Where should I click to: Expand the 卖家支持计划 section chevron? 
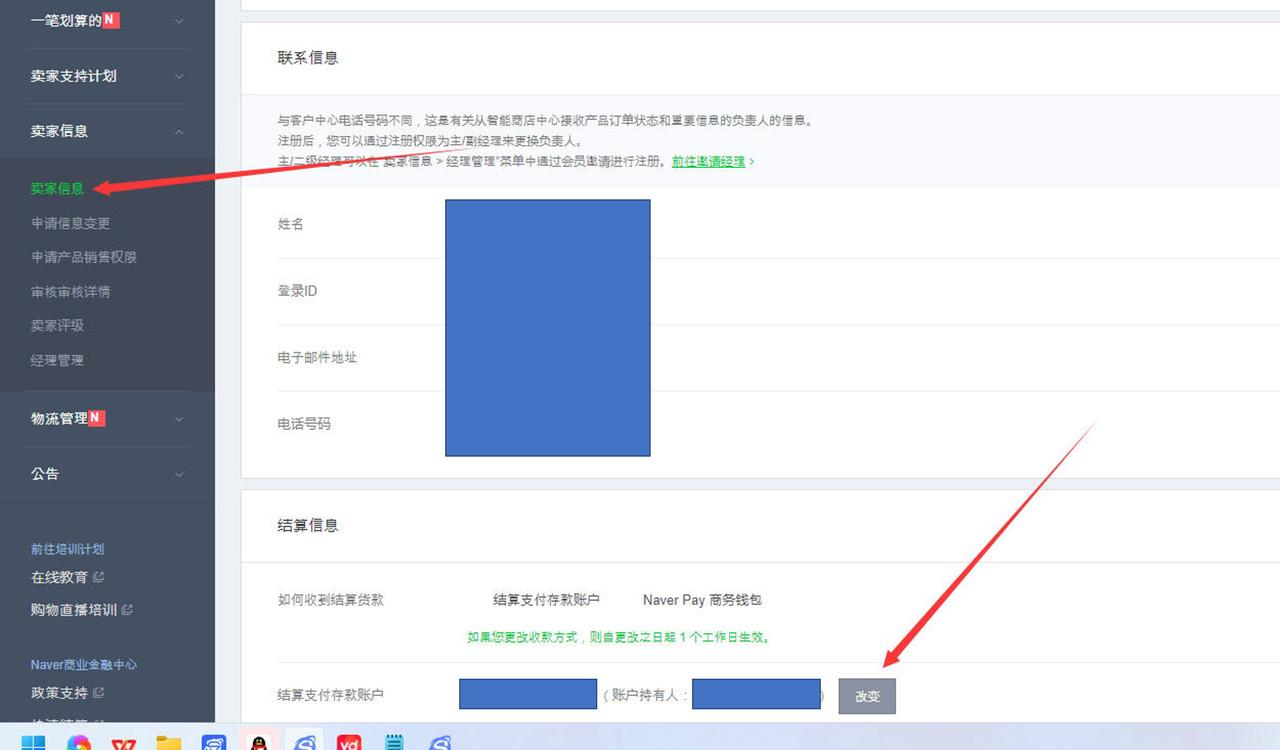179,76
